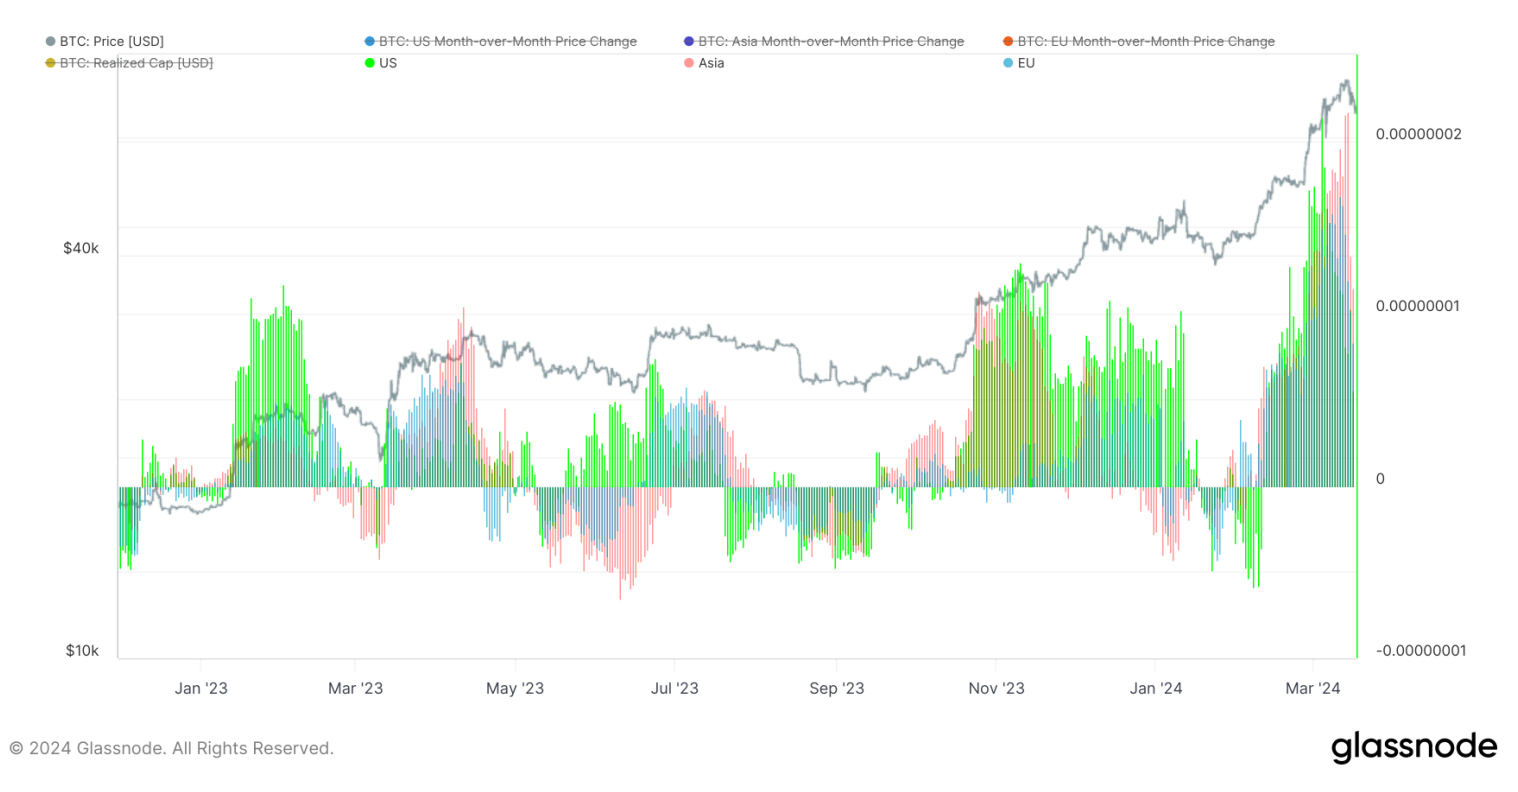This screenshot has width=1518, height=792.
Task: Click the Jul '23 x-axis label
Action: [x=675, y=688]
